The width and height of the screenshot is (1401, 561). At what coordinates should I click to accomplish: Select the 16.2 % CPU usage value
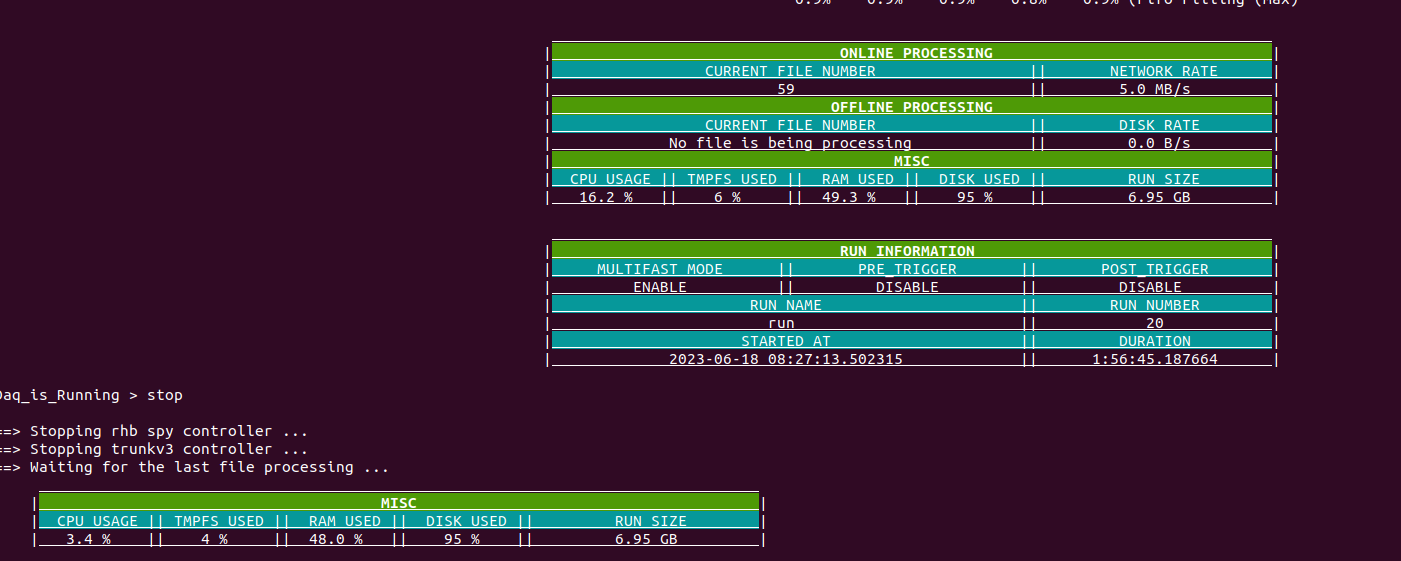pos(606,197)
